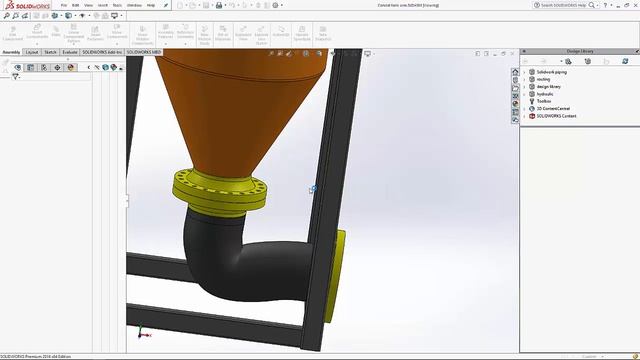Open the ConfigurationManager tab icon
Image resolution: width=640 pixels, height=360 pixels.
44,68
